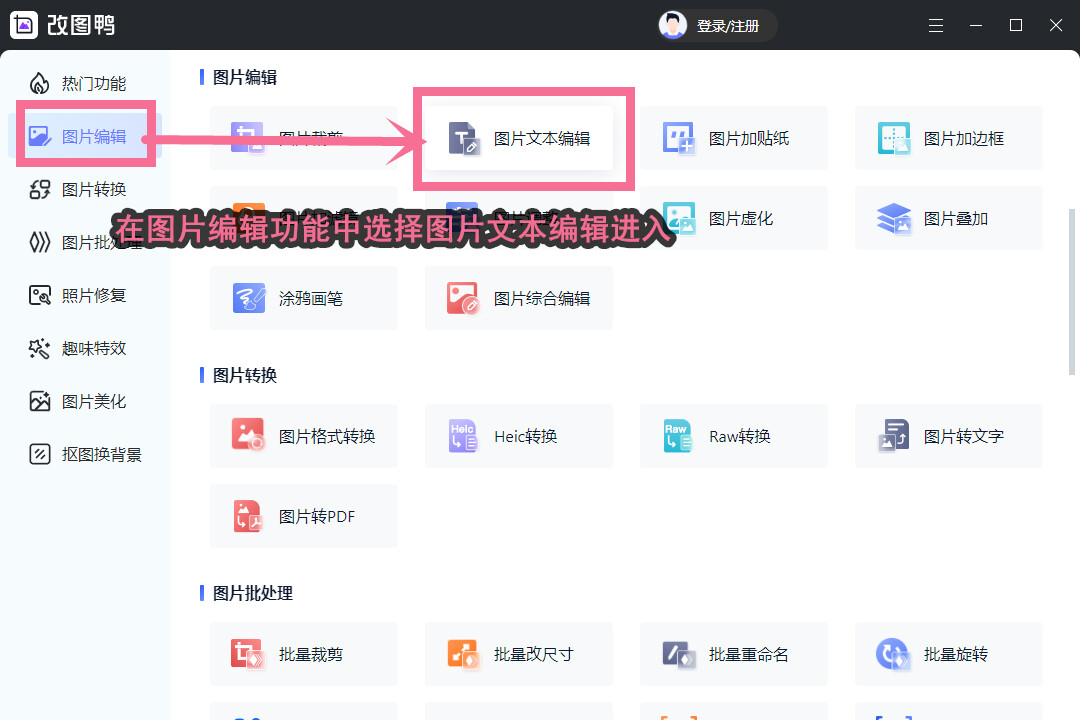Select the 涂鸦画笔 doodle brush tool

304,298
